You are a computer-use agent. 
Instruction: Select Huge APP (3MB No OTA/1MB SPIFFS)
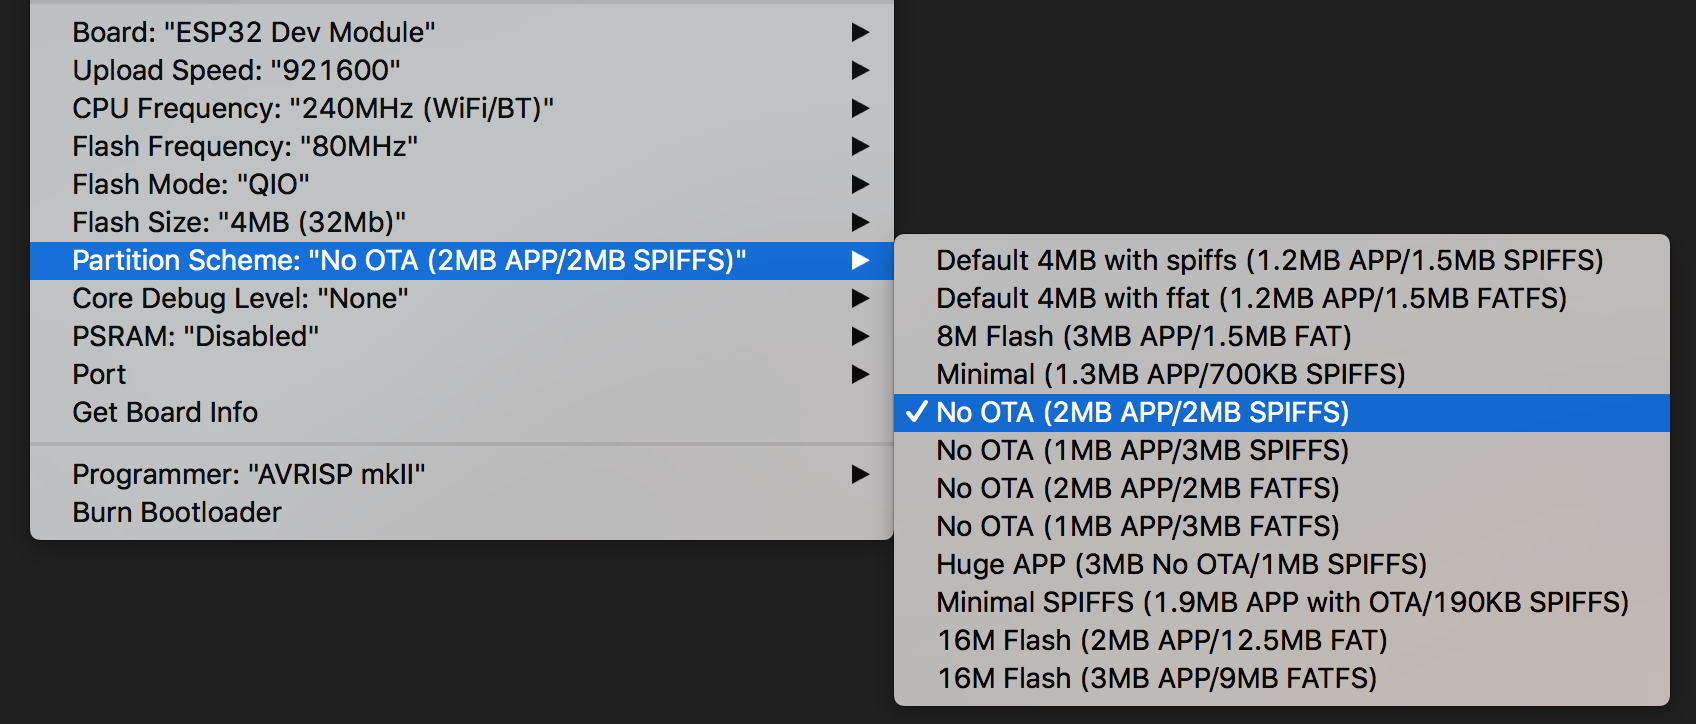[1181, 564]
